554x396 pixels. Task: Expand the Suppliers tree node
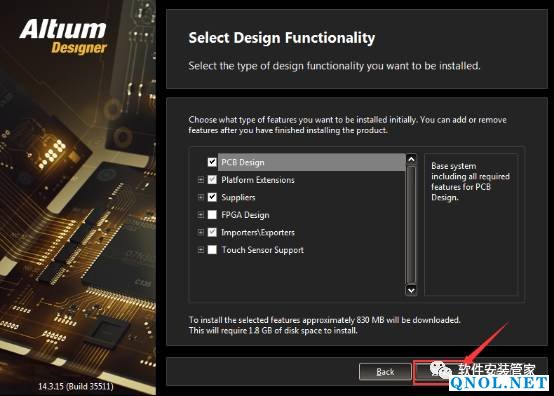[201, 197]
